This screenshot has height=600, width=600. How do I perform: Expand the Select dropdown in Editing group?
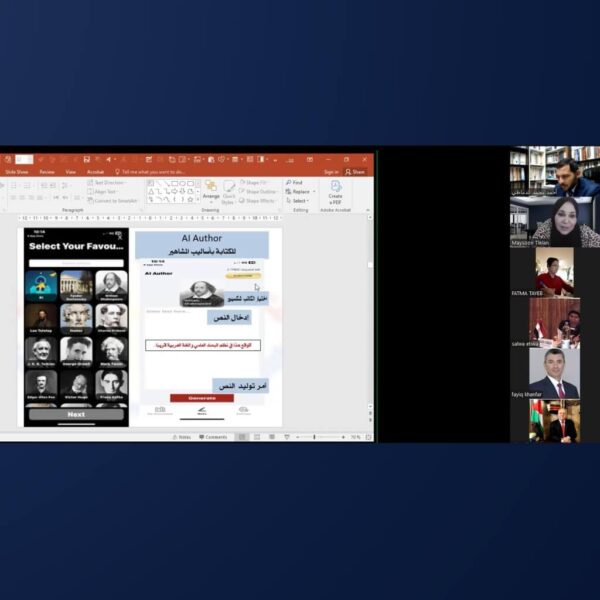[298, 201]
